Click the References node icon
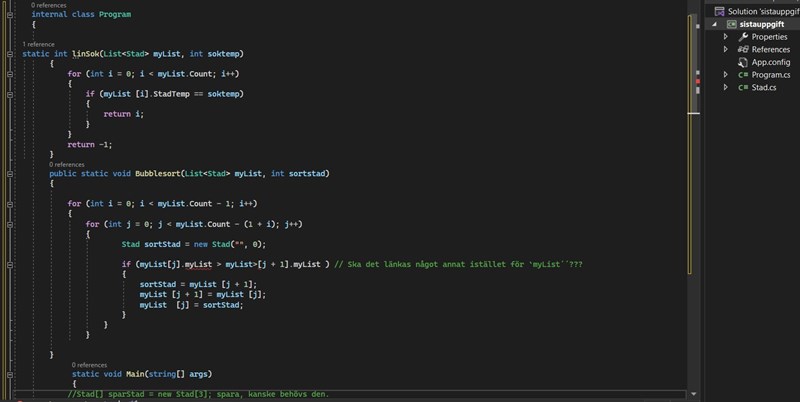Viewport: 800px width, 402px height. click(x=743, y=49)
